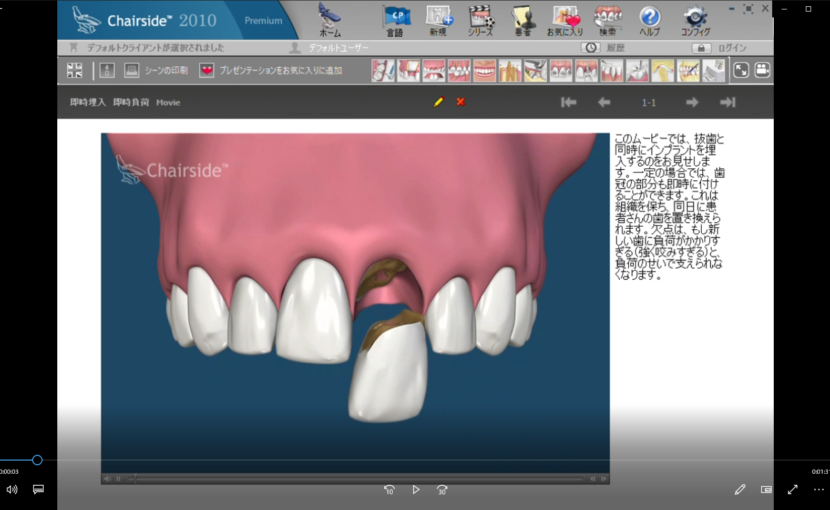Open Favorites (お気に入り) heart icon
The width and height of the screenshot is (830, 510).
click(x=565, y=20)
